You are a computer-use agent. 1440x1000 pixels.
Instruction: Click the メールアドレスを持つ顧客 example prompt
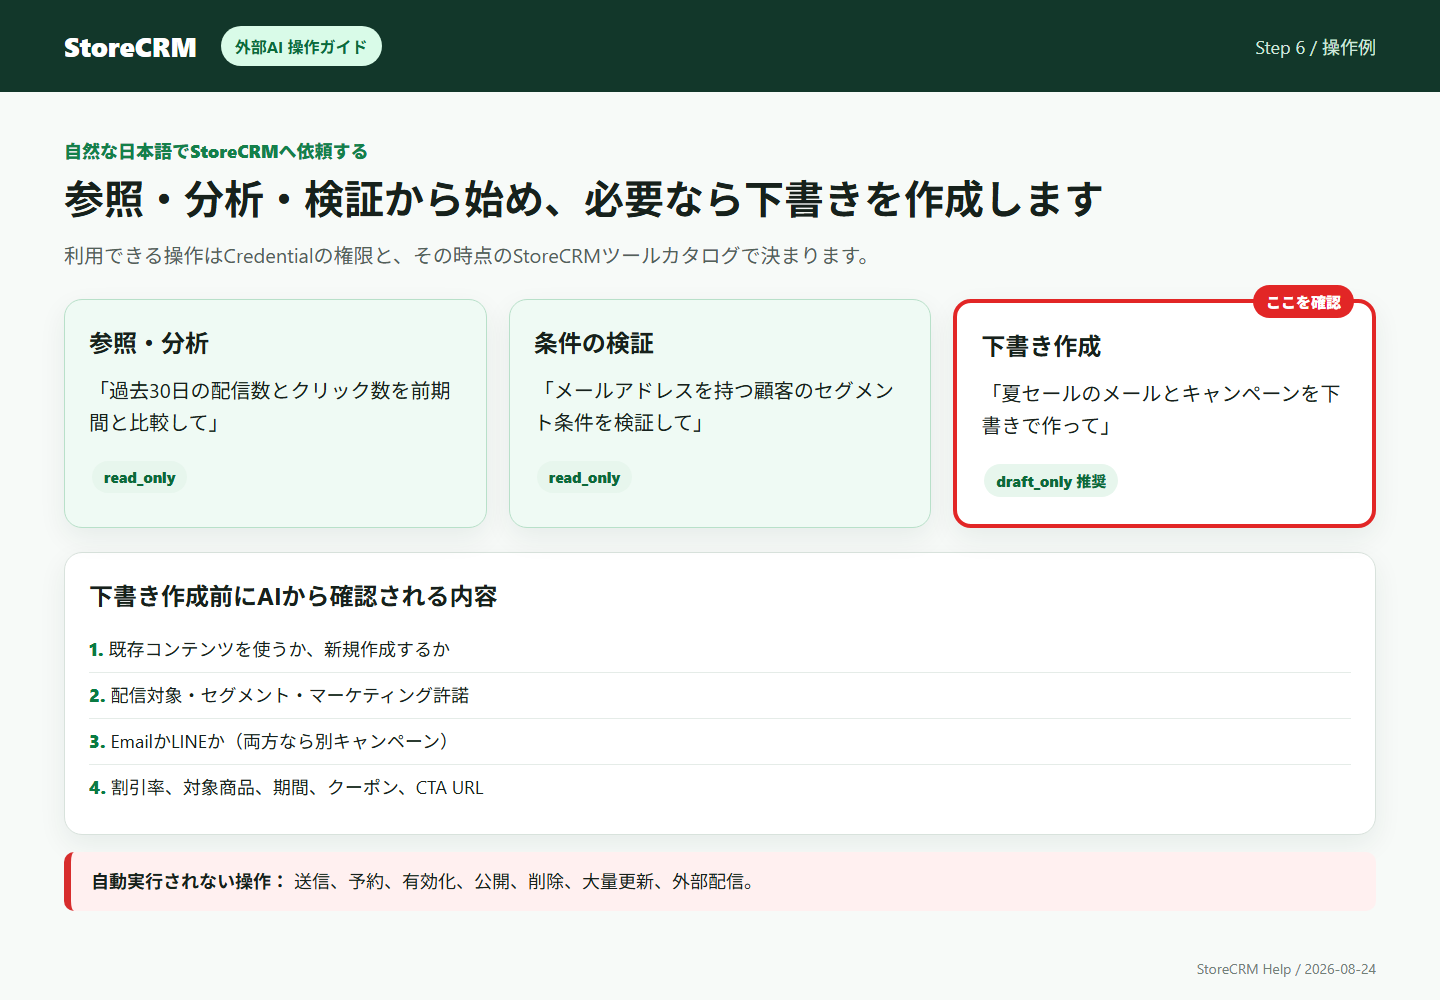tap(714, 406)
